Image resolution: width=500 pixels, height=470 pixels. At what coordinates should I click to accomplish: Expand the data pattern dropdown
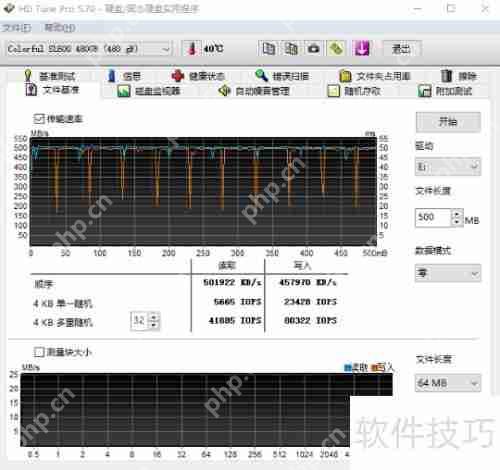click(x=448, y=273)
